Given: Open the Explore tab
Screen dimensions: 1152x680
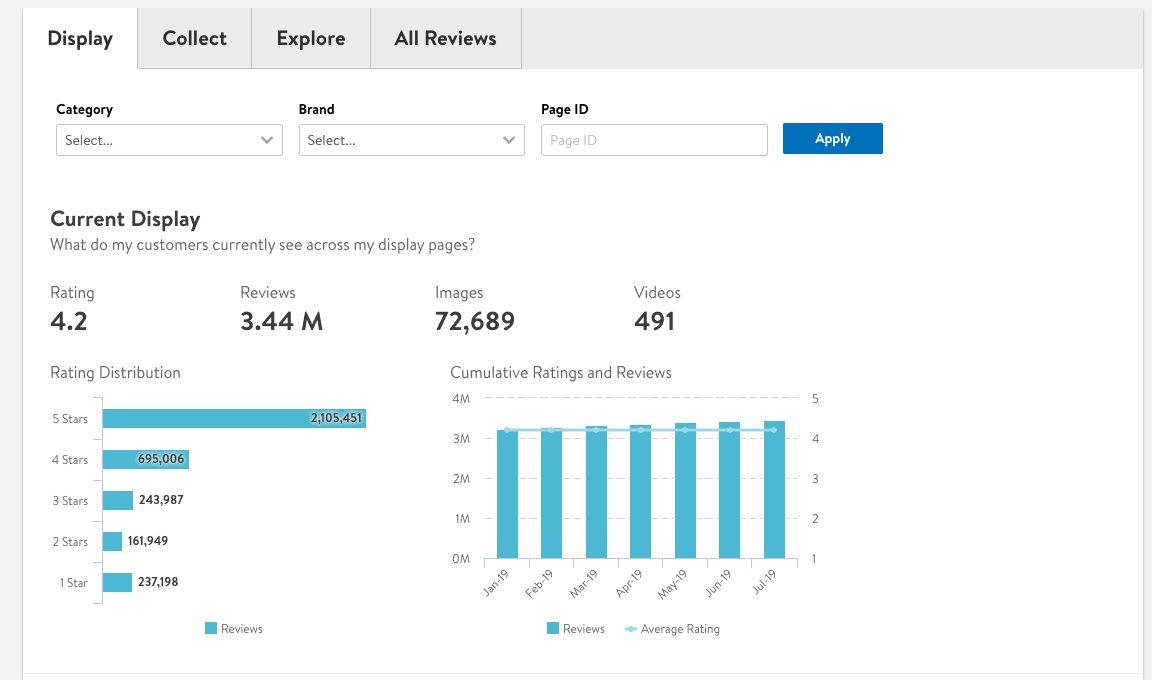Looking at the screenshot, I should pos(310,38).
